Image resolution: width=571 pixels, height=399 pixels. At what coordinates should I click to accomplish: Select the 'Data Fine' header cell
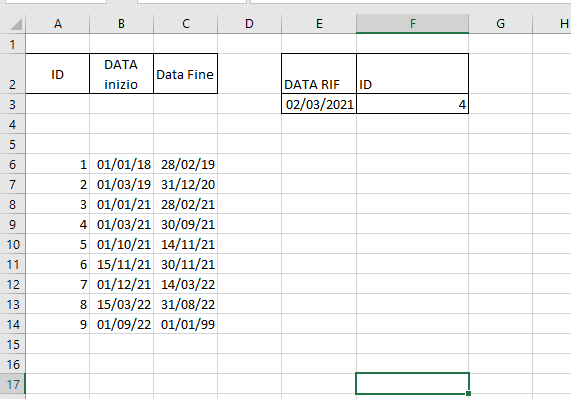pyautogui.click(x=185, y=74)
